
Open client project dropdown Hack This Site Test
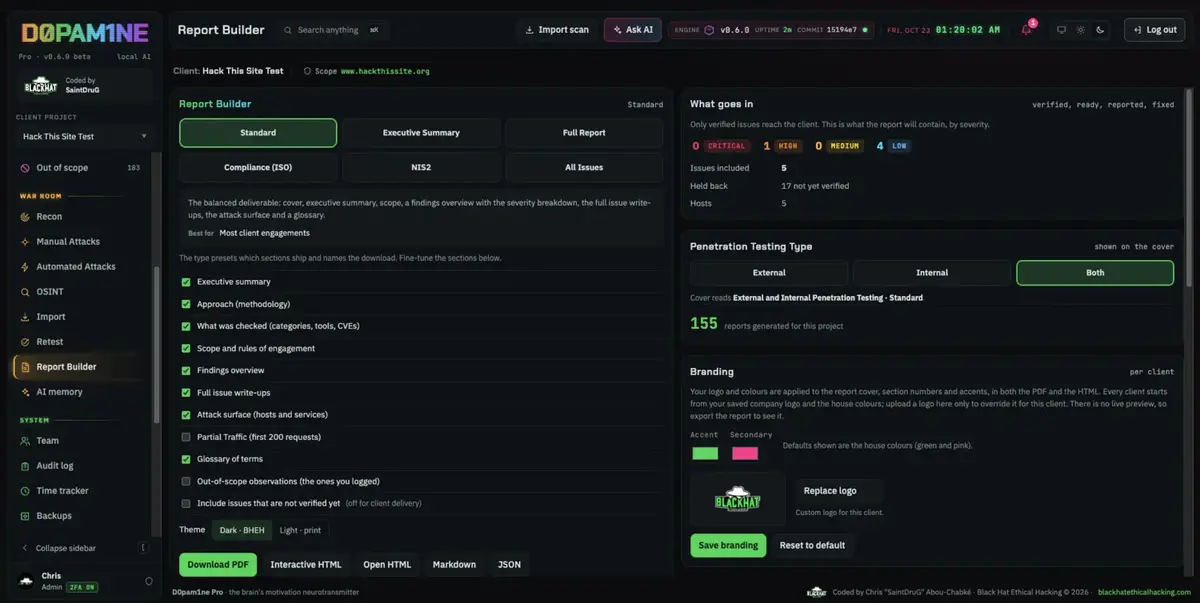84,136
